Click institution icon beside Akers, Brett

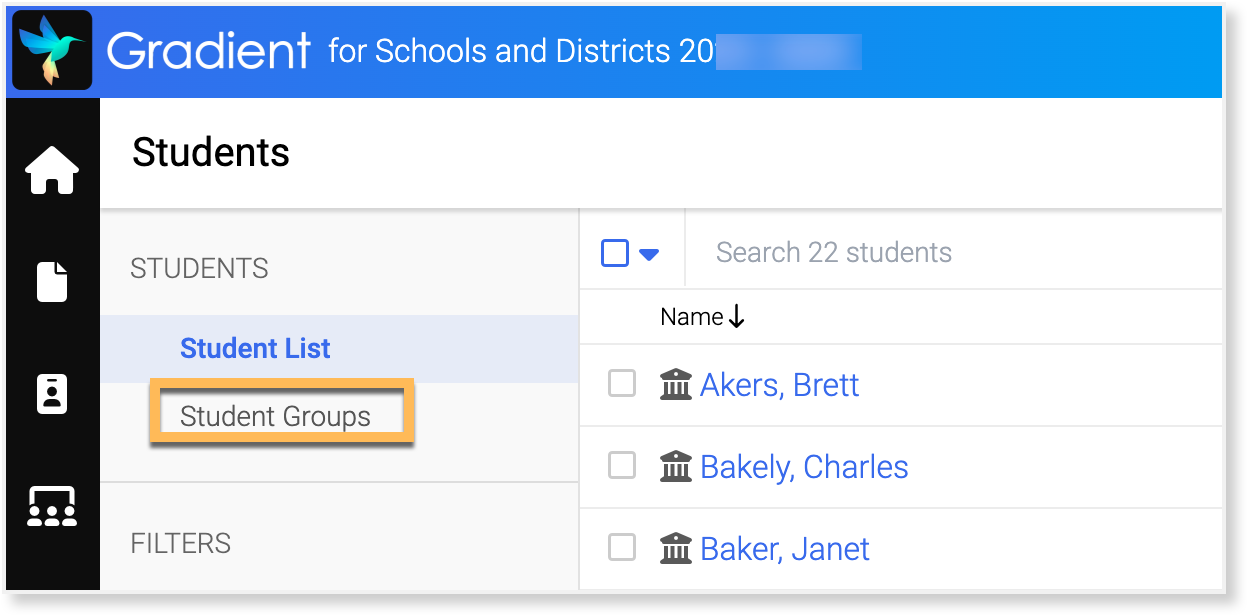(677, 384)
